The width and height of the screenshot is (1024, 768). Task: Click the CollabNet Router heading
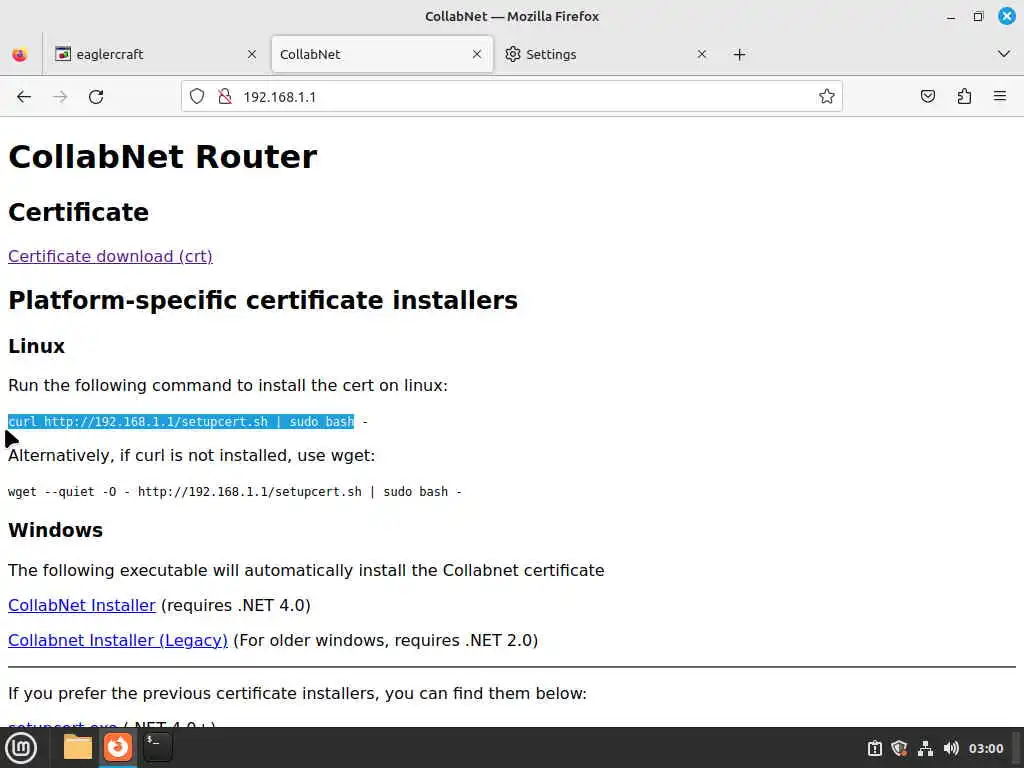pyautogui.click(x=163, y=157)
